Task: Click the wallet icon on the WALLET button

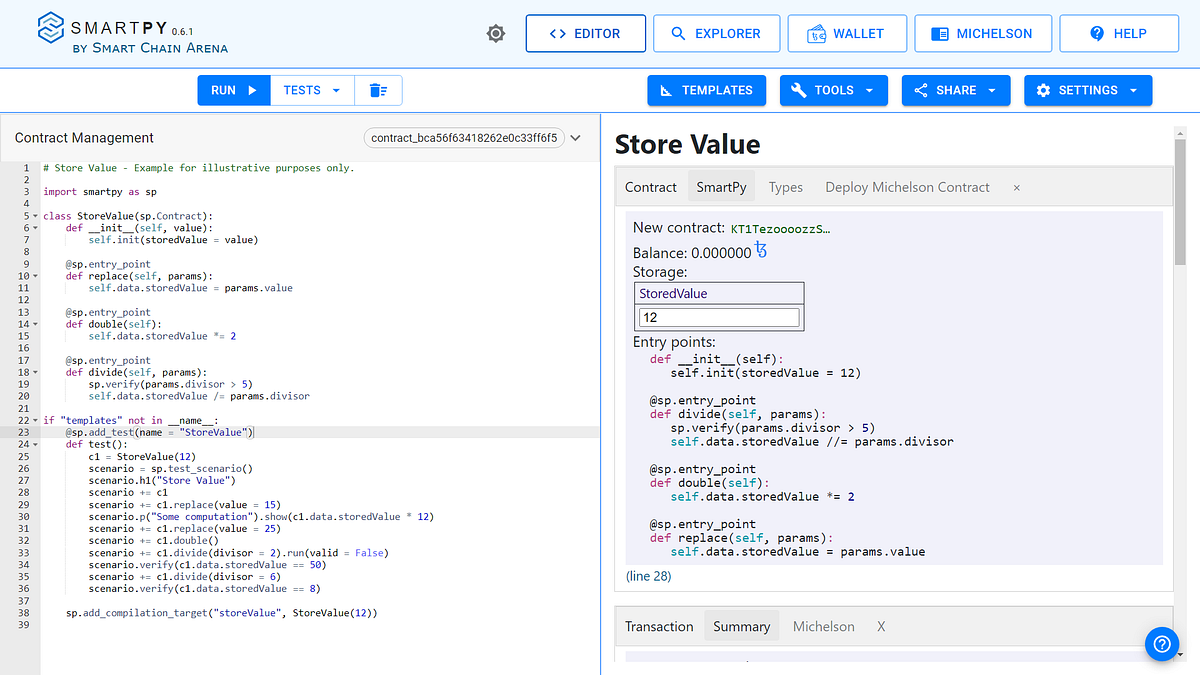Action: click(x=815, y=32)
